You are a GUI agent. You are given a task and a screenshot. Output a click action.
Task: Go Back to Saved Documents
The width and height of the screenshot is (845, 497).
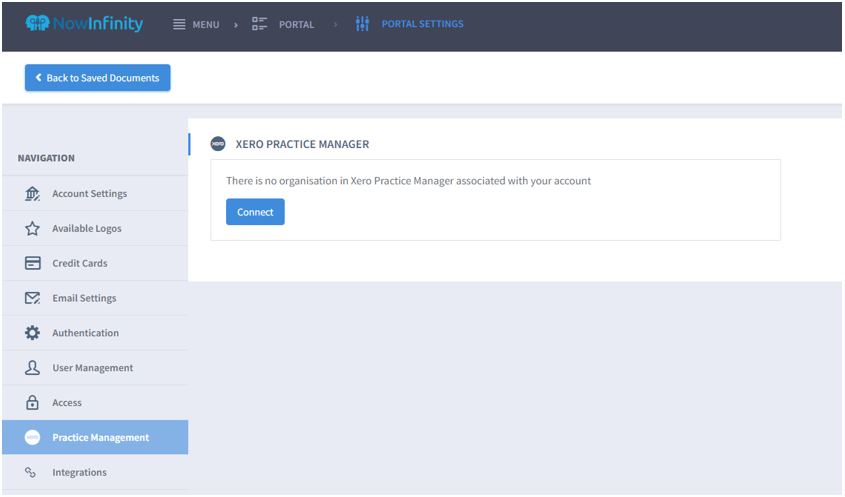pos(98,78)
